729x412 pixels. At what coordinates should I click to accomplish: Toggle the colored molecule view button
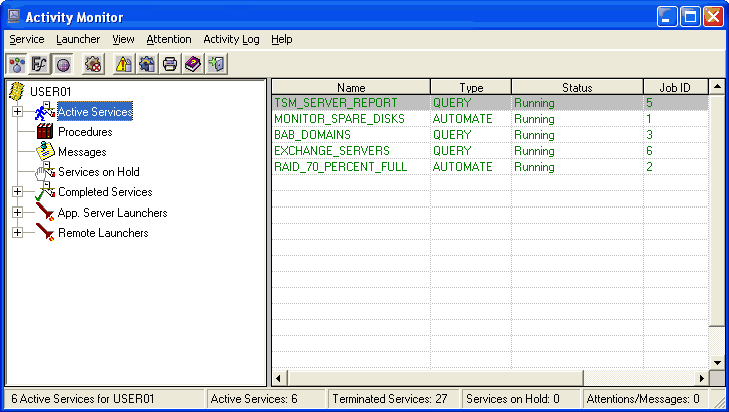pos(17,65)
